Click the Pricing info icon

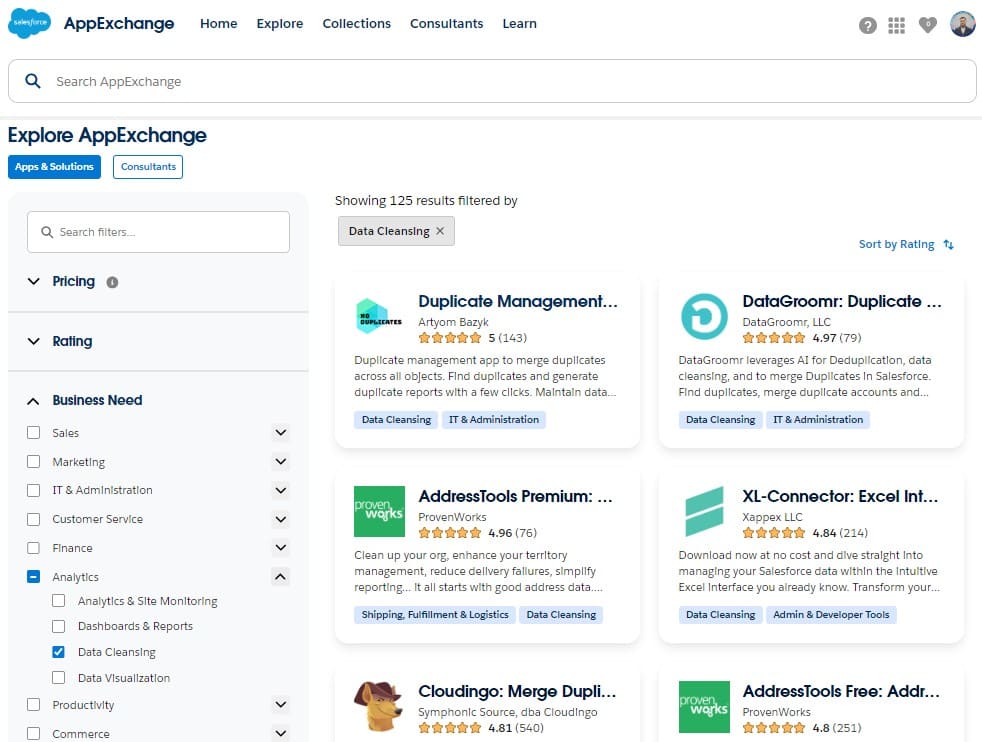pos(112,282)
